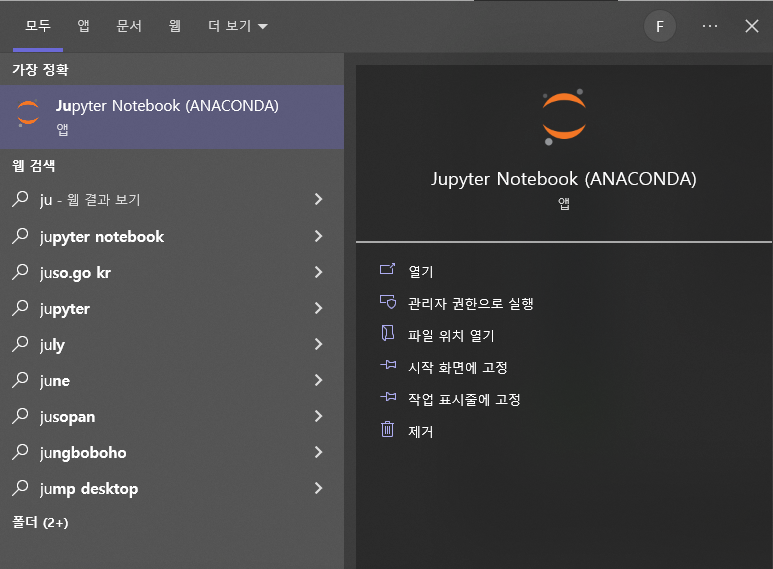This screenshot has width=773, height=569.
Task: Expand chevron for 'june' suggestion
Action: (x=318, y=380)
